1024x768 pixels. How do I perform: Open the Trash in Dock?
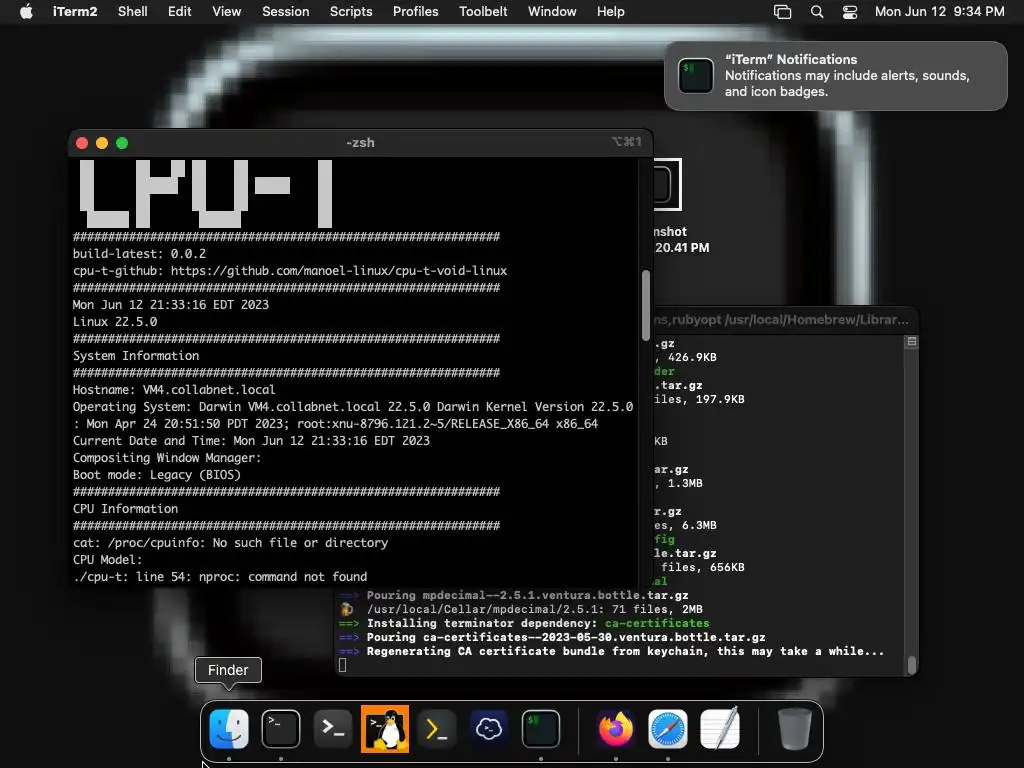[x=794, y=728]
